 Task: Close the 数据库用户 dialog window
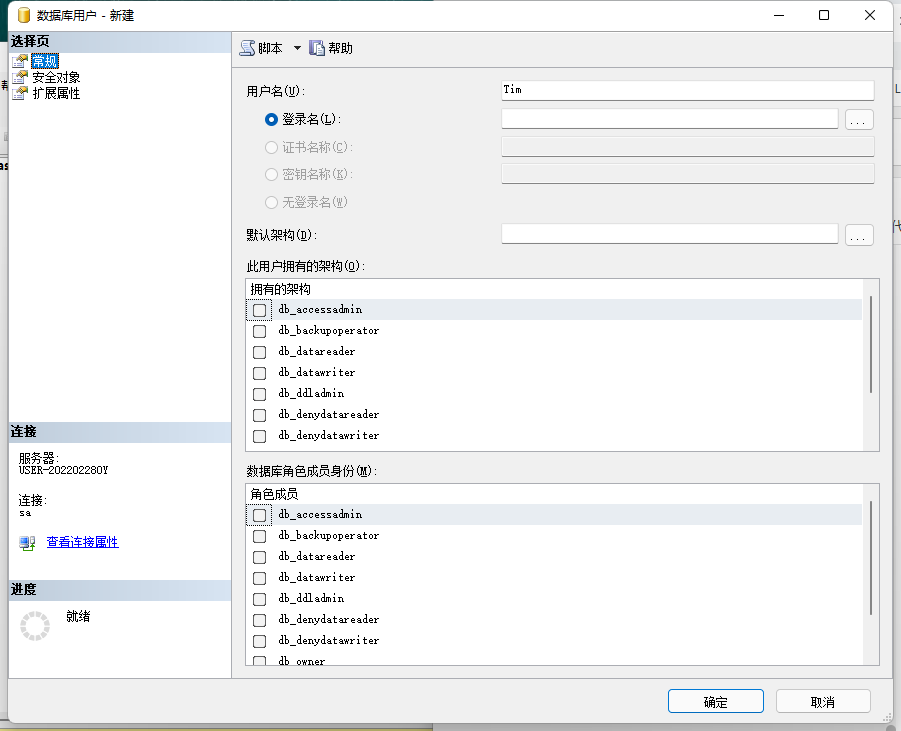coord(870,16)
